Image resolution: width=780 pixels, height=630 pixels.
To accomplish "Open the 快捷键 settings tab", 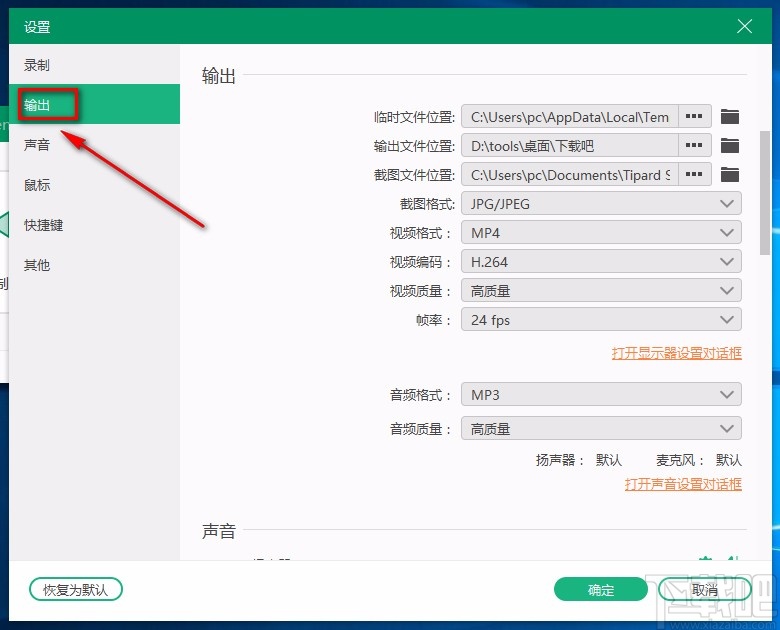I will pyautogui.click(x=95, y=225).
